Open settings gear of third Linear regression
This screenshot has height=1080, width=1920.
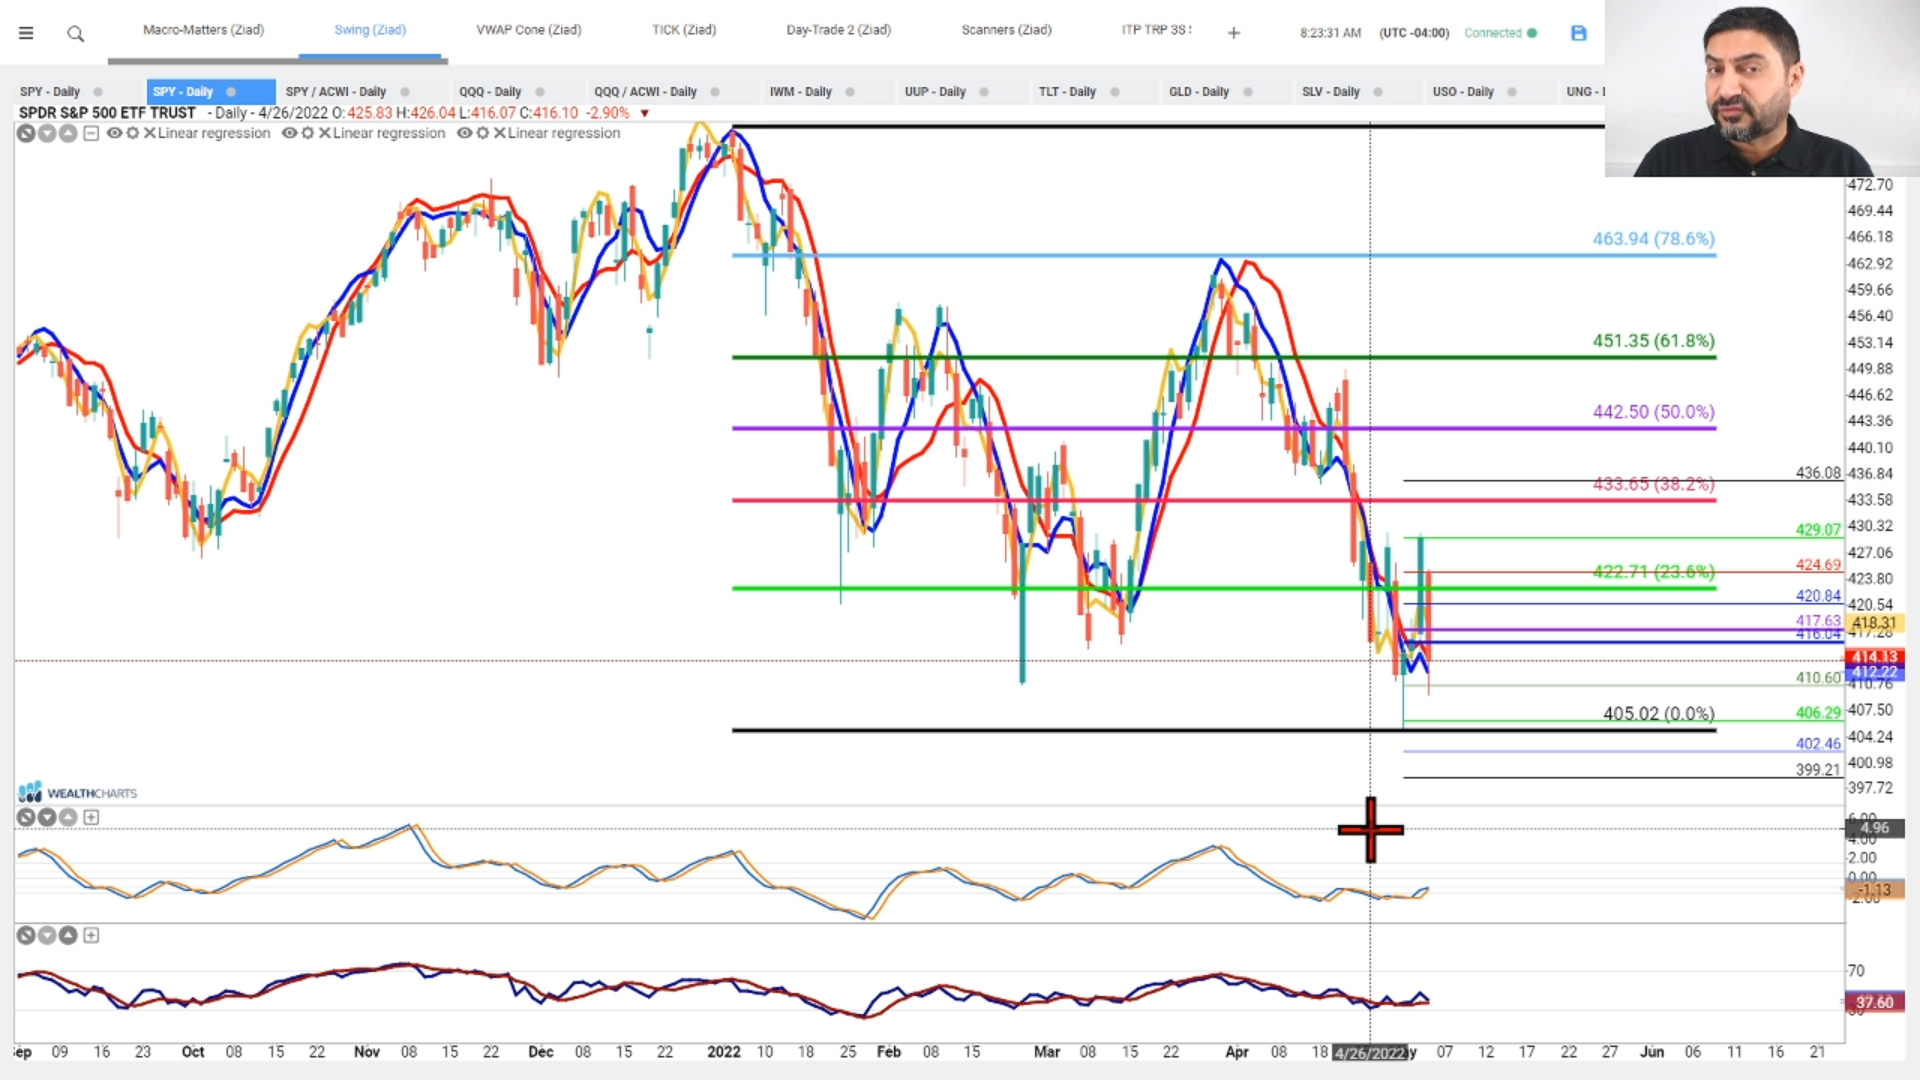click(x=483, y=133)
